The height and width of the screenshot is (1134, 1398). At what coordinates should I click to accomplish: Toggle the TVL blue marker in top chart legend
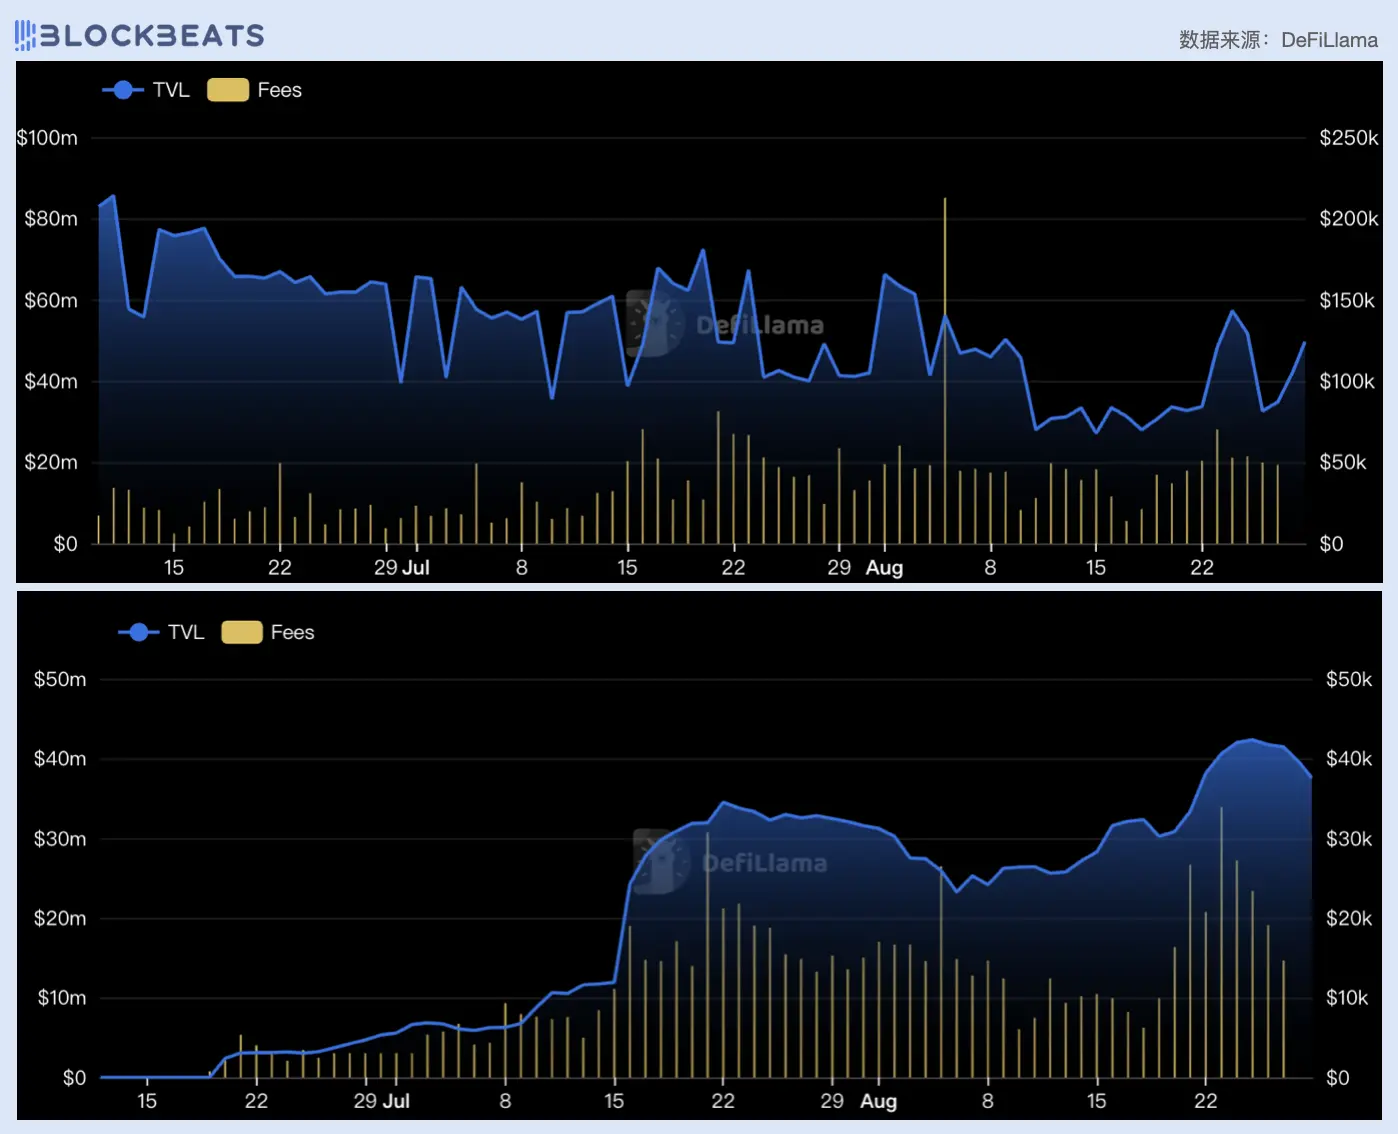(123, 90)
